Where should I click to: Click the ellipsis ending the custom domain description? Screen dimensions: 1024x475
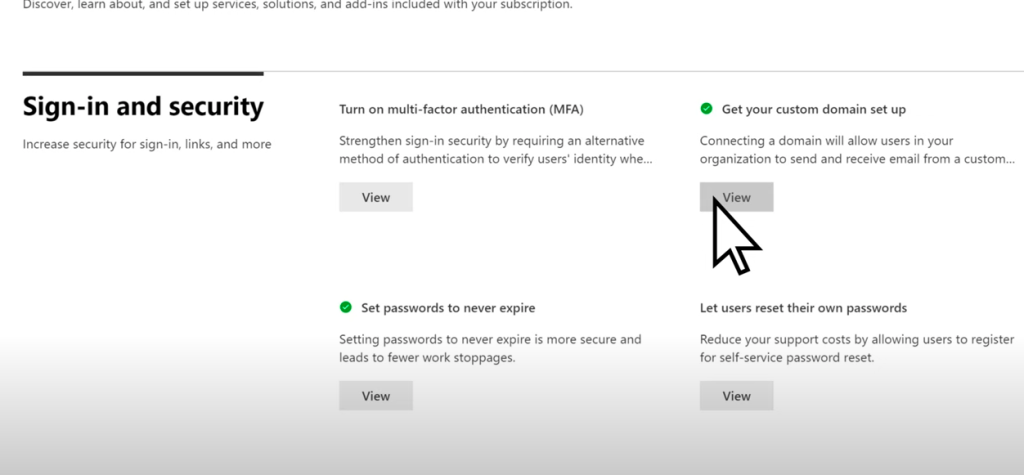point(1010,160)
